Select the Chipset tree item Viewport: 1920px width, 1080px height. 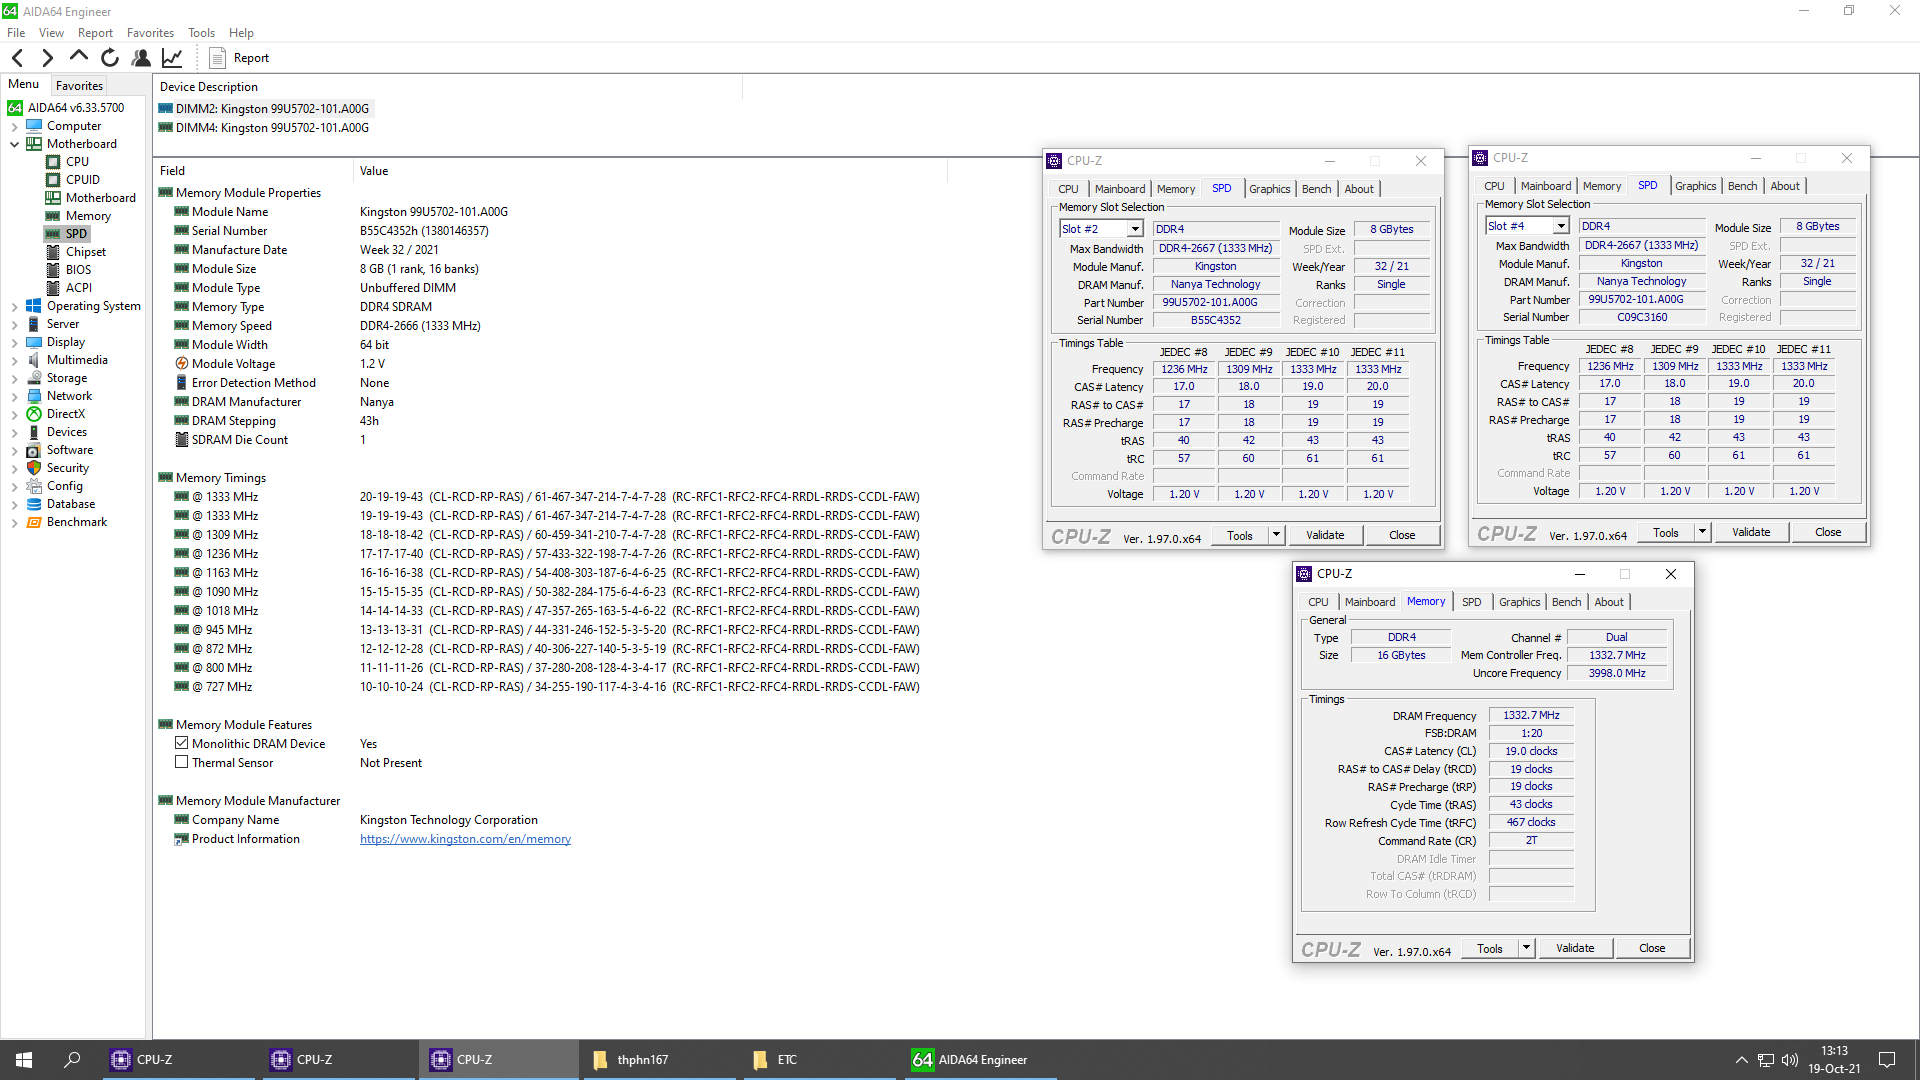[x=85, y=252]
